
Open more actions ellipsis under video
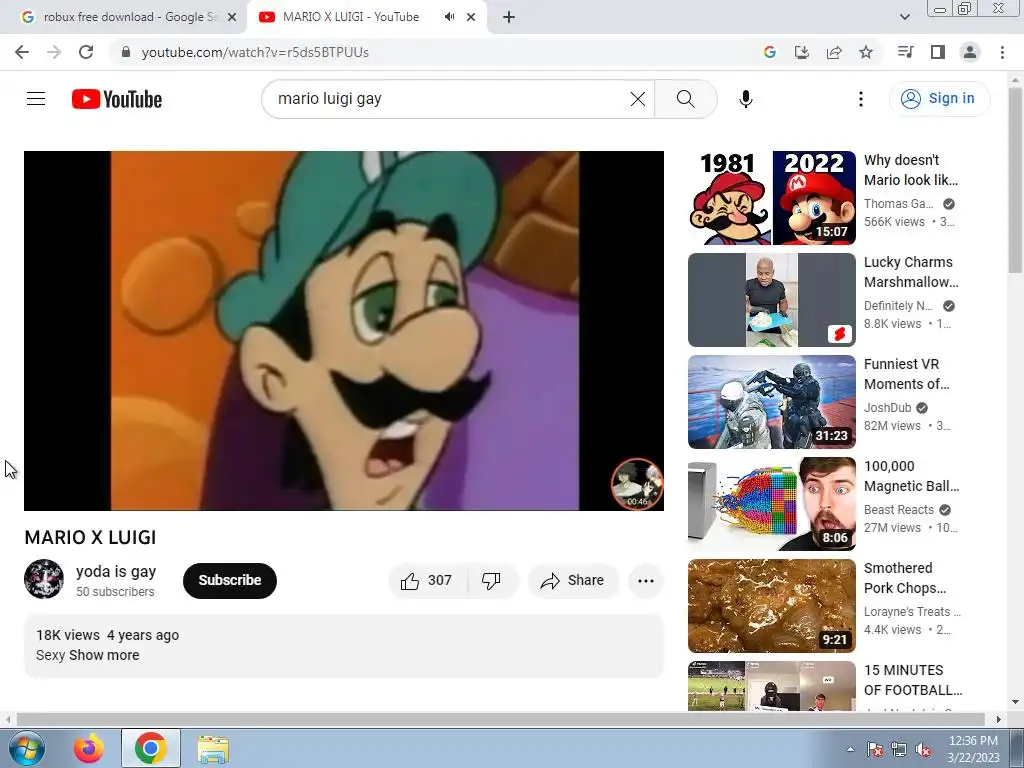(645, 581)
